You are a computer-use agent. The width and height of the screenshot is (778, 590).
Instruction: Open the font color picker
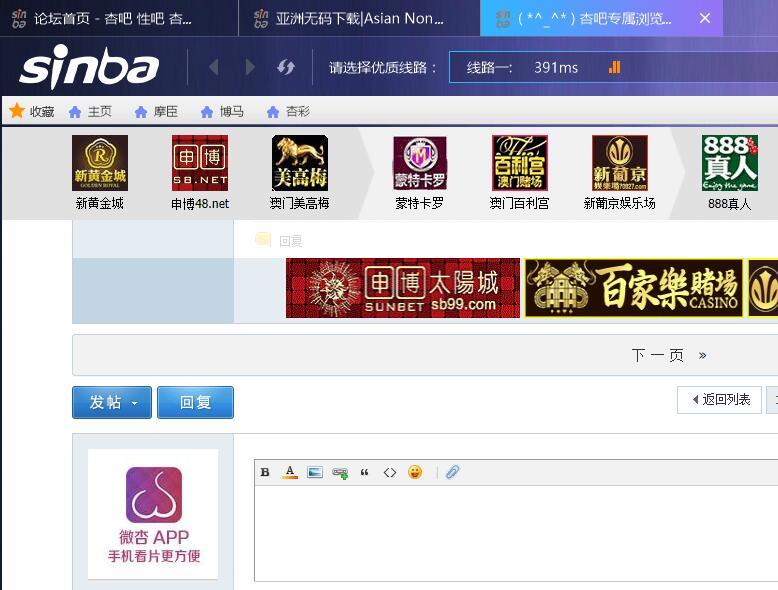click(290, 472)
